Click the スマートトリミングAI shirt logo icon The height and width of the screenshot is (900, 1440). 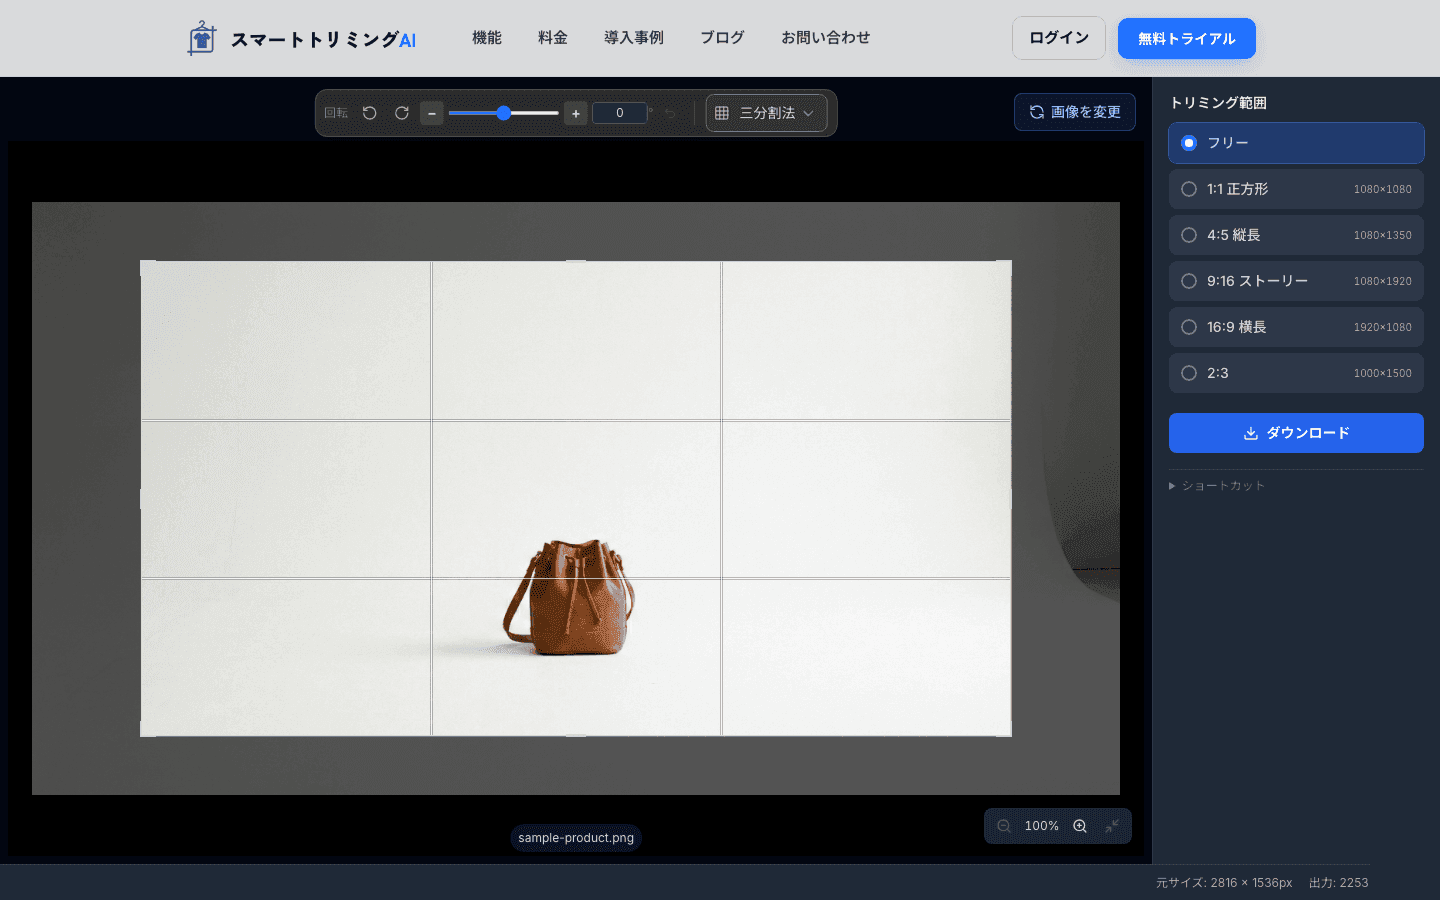coord(202,38)
